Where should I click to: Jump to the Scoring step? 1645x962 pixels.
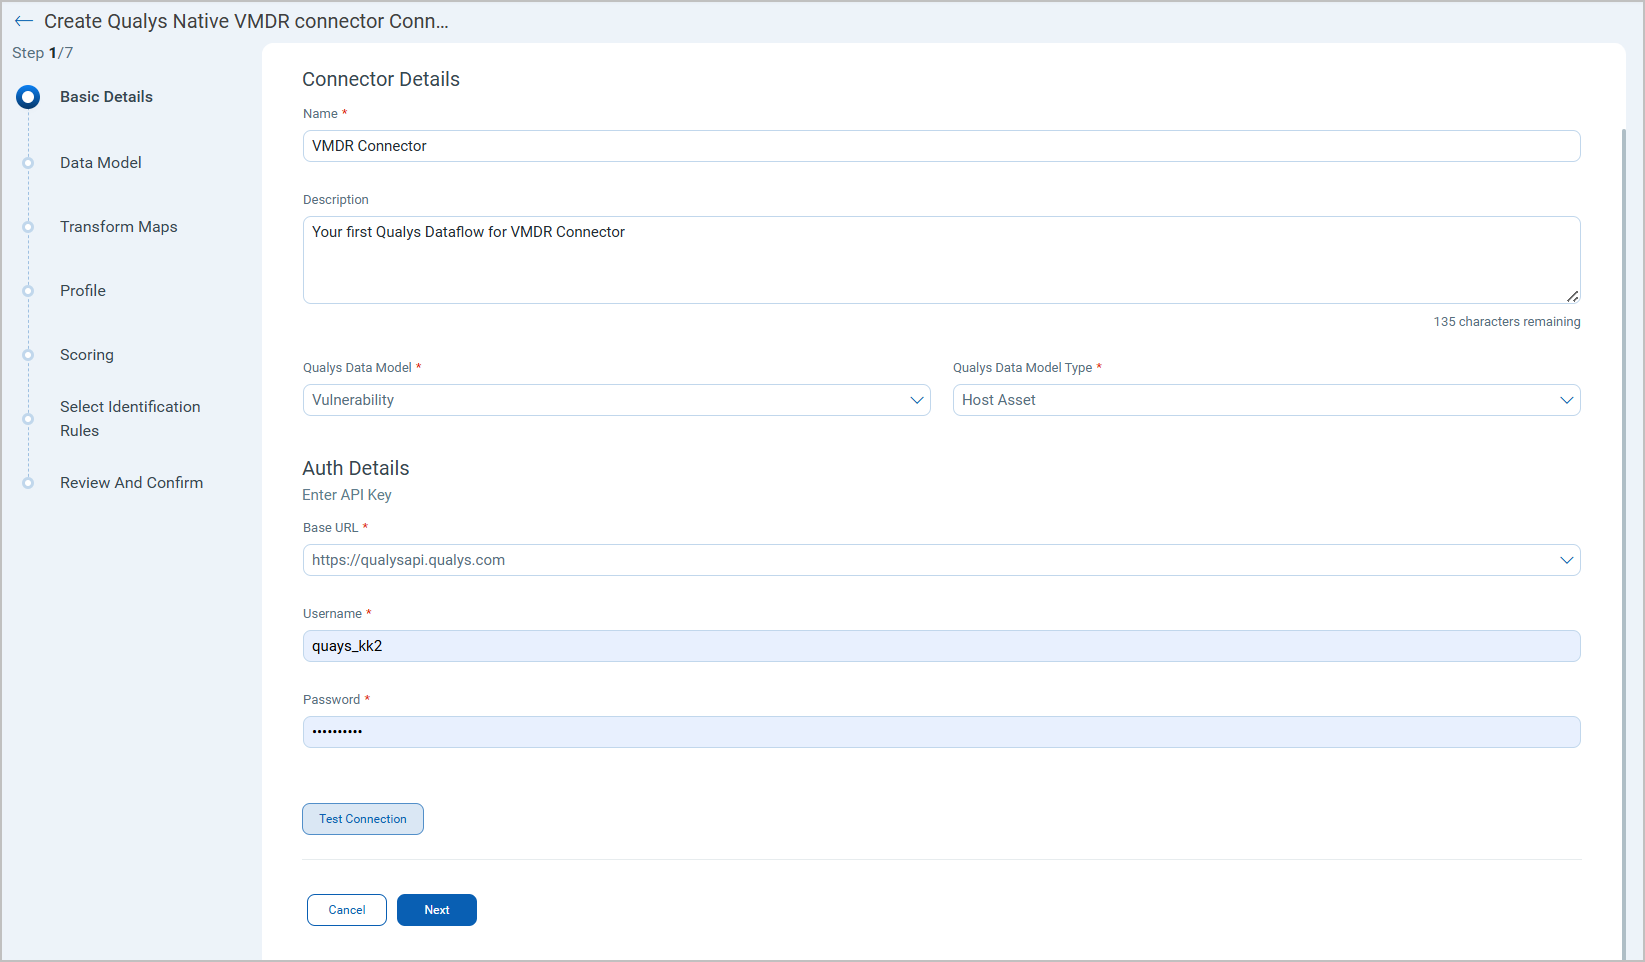(x=87, y=355)
